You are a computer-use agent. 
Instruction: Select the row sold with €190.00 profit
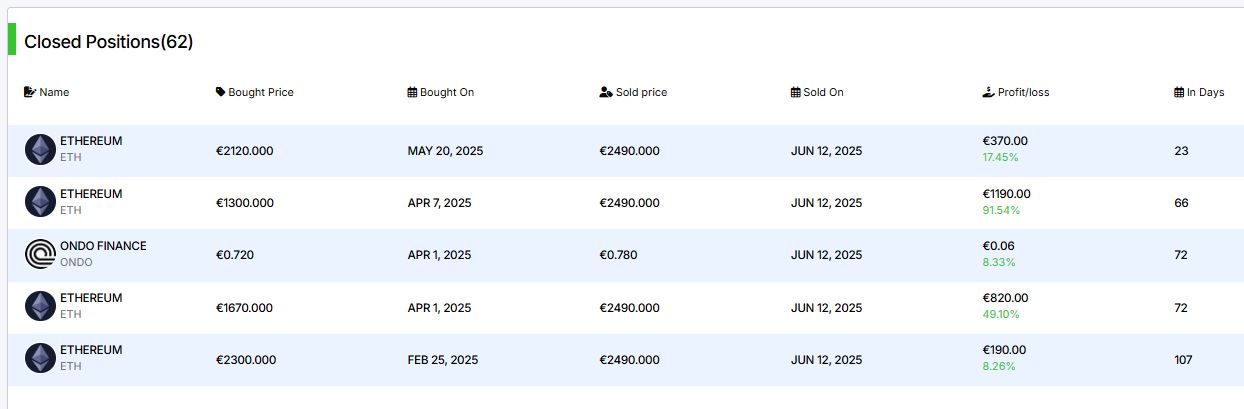(622, 360)
